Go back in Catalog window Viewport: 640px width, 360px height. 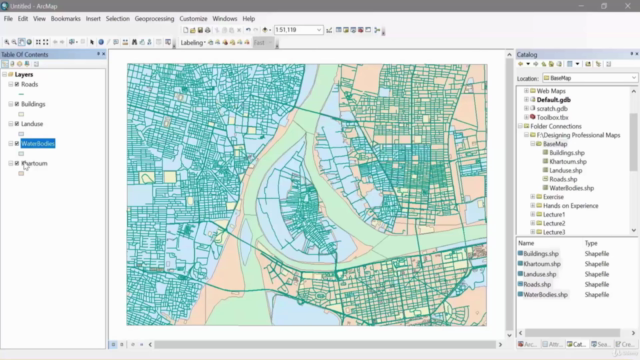coord(520,64)
